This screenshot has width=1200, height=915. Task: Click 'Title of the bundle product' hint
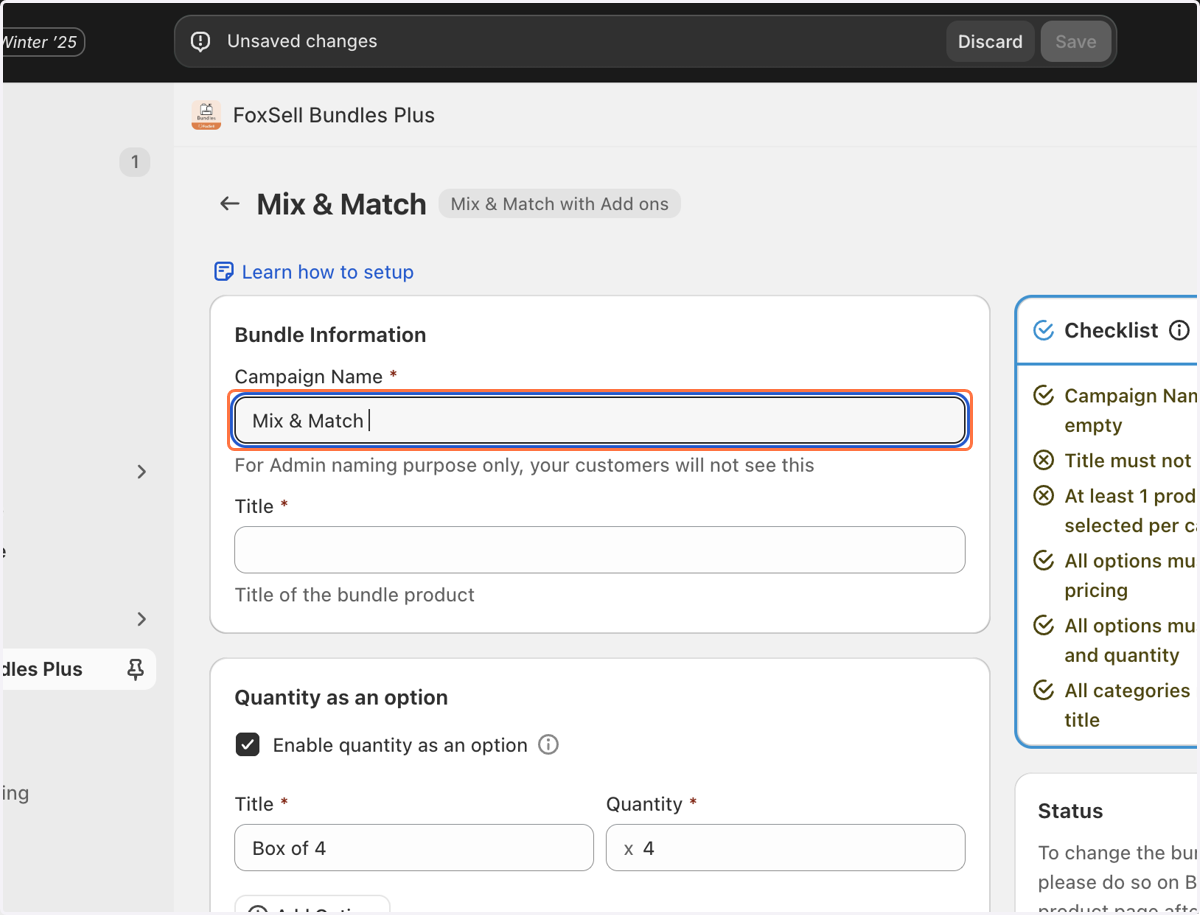[x=354, y=595]
